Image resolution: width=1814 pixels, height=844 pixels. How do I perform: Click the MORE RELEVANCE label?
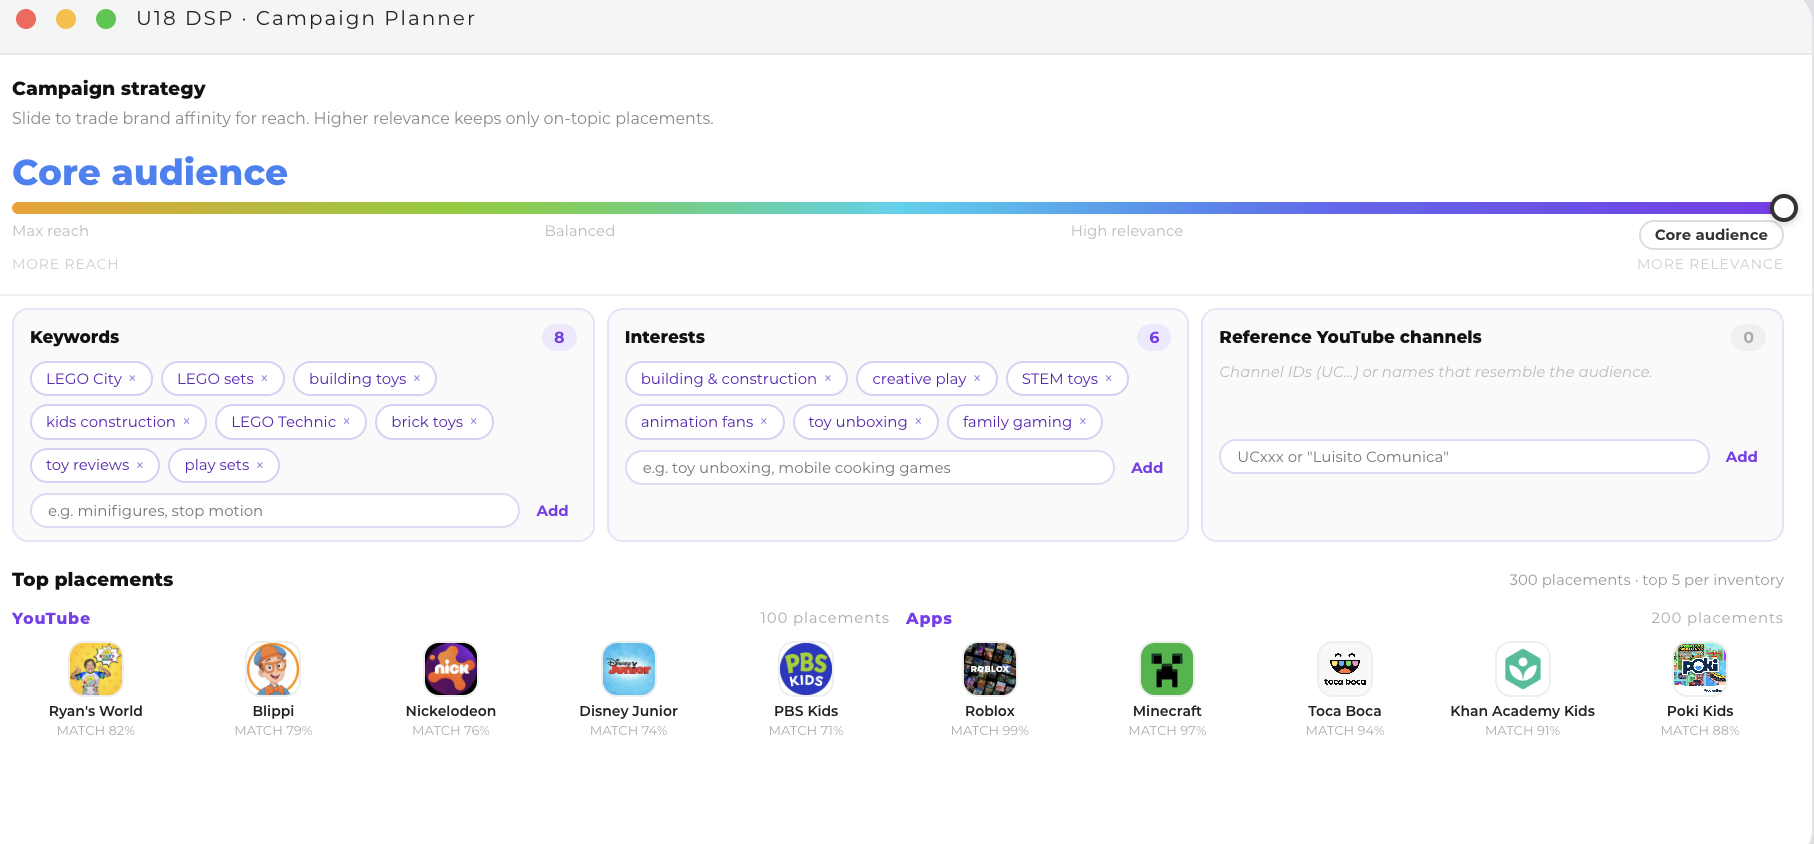pyautogui.click(x=1710, y=264)
